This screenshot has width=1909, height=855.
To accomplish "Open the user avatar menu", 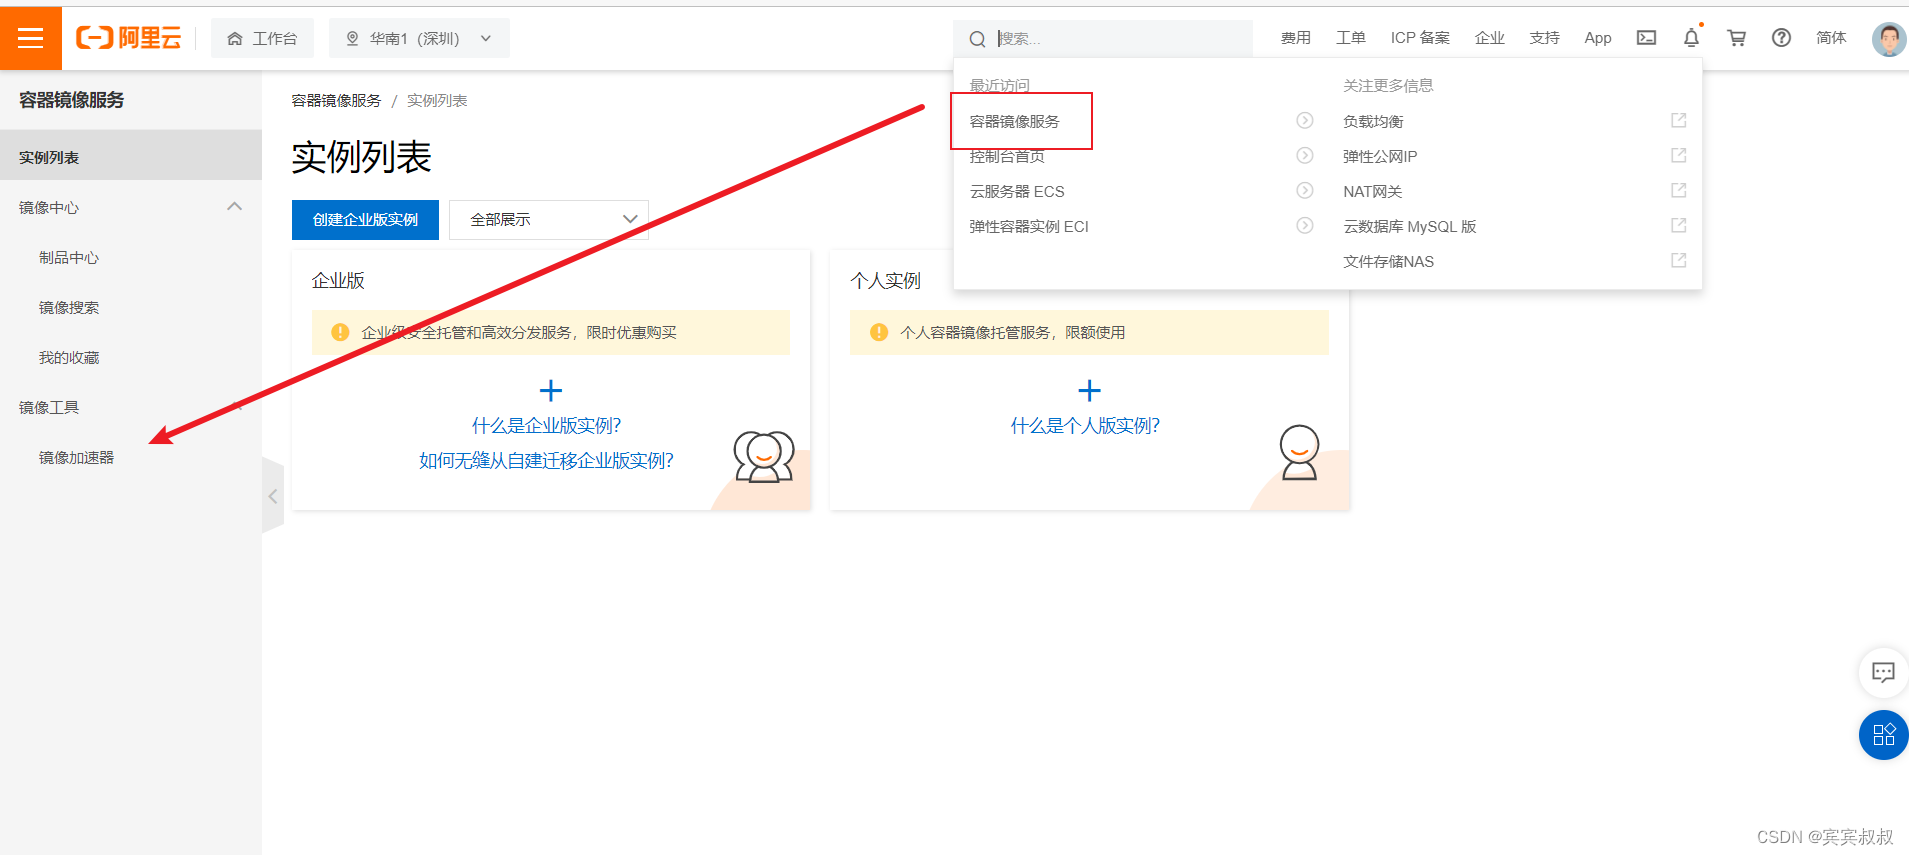I will [x=1888, y=39].
